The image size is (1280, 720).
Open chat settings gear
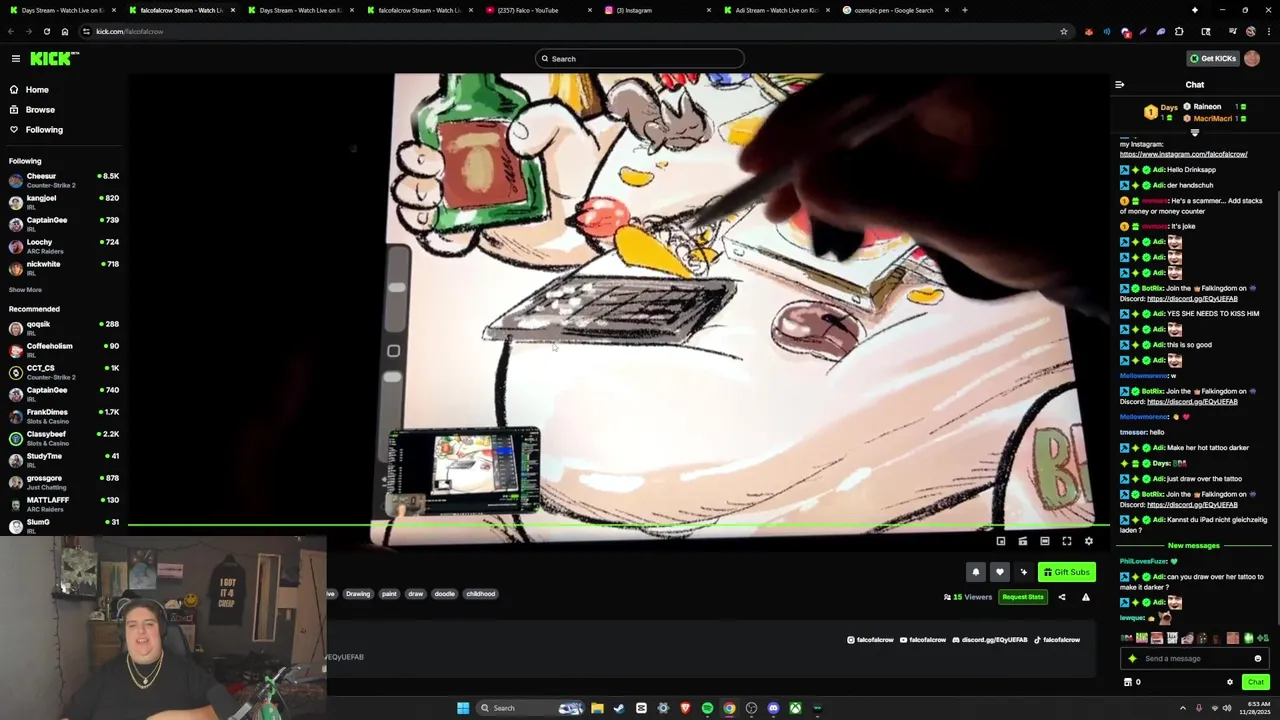click(1230, 682)
